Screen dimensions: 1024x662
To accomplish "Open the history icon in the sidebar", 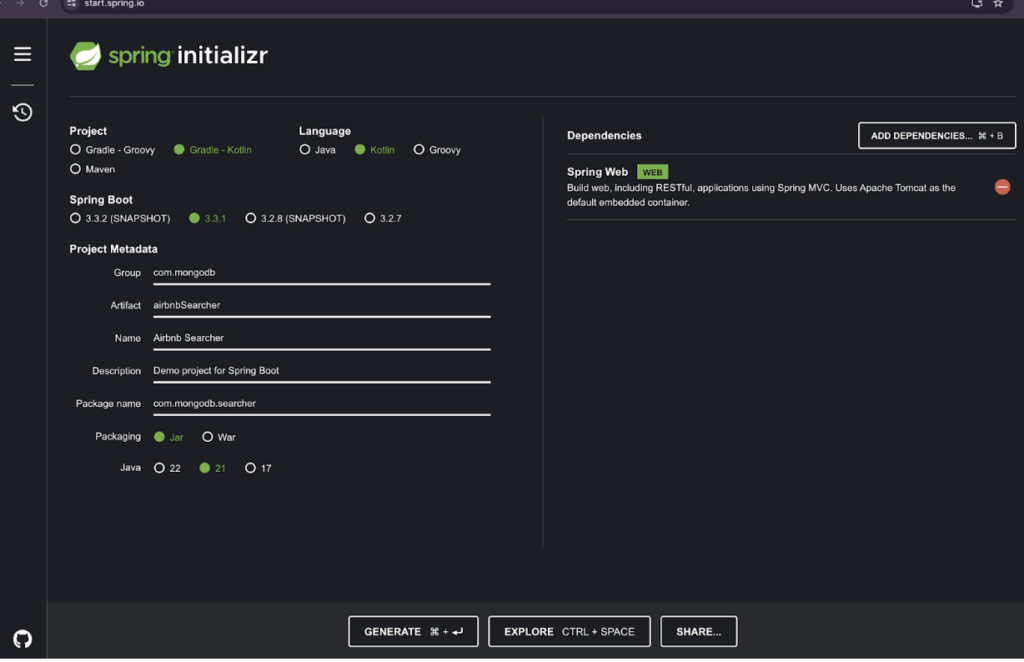I will click(x=22, y=112).
